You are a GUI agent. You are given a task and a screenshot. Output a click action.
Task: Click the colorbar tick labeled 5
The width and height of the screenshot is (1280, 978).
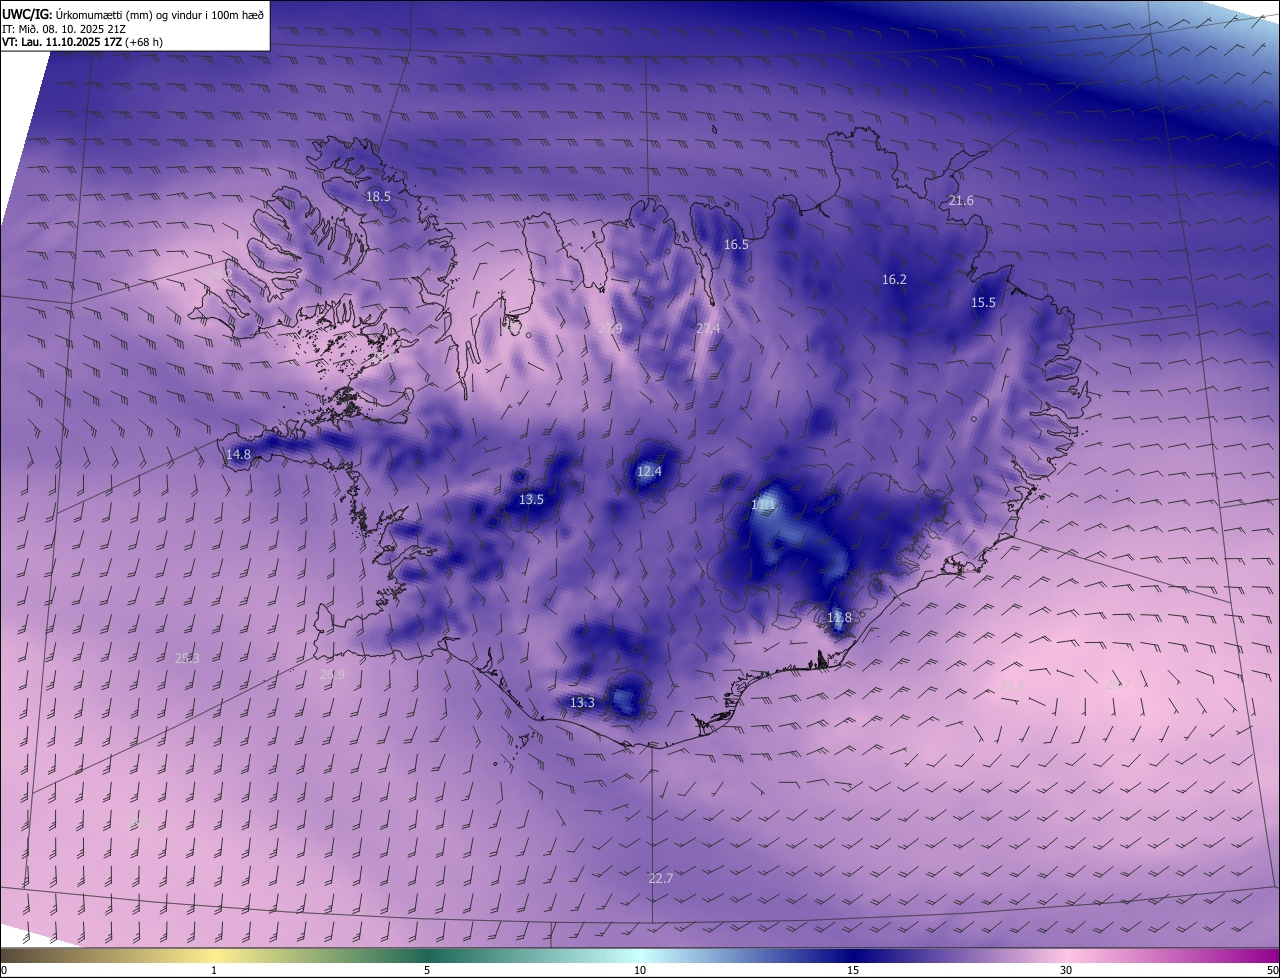coord(427,970)
